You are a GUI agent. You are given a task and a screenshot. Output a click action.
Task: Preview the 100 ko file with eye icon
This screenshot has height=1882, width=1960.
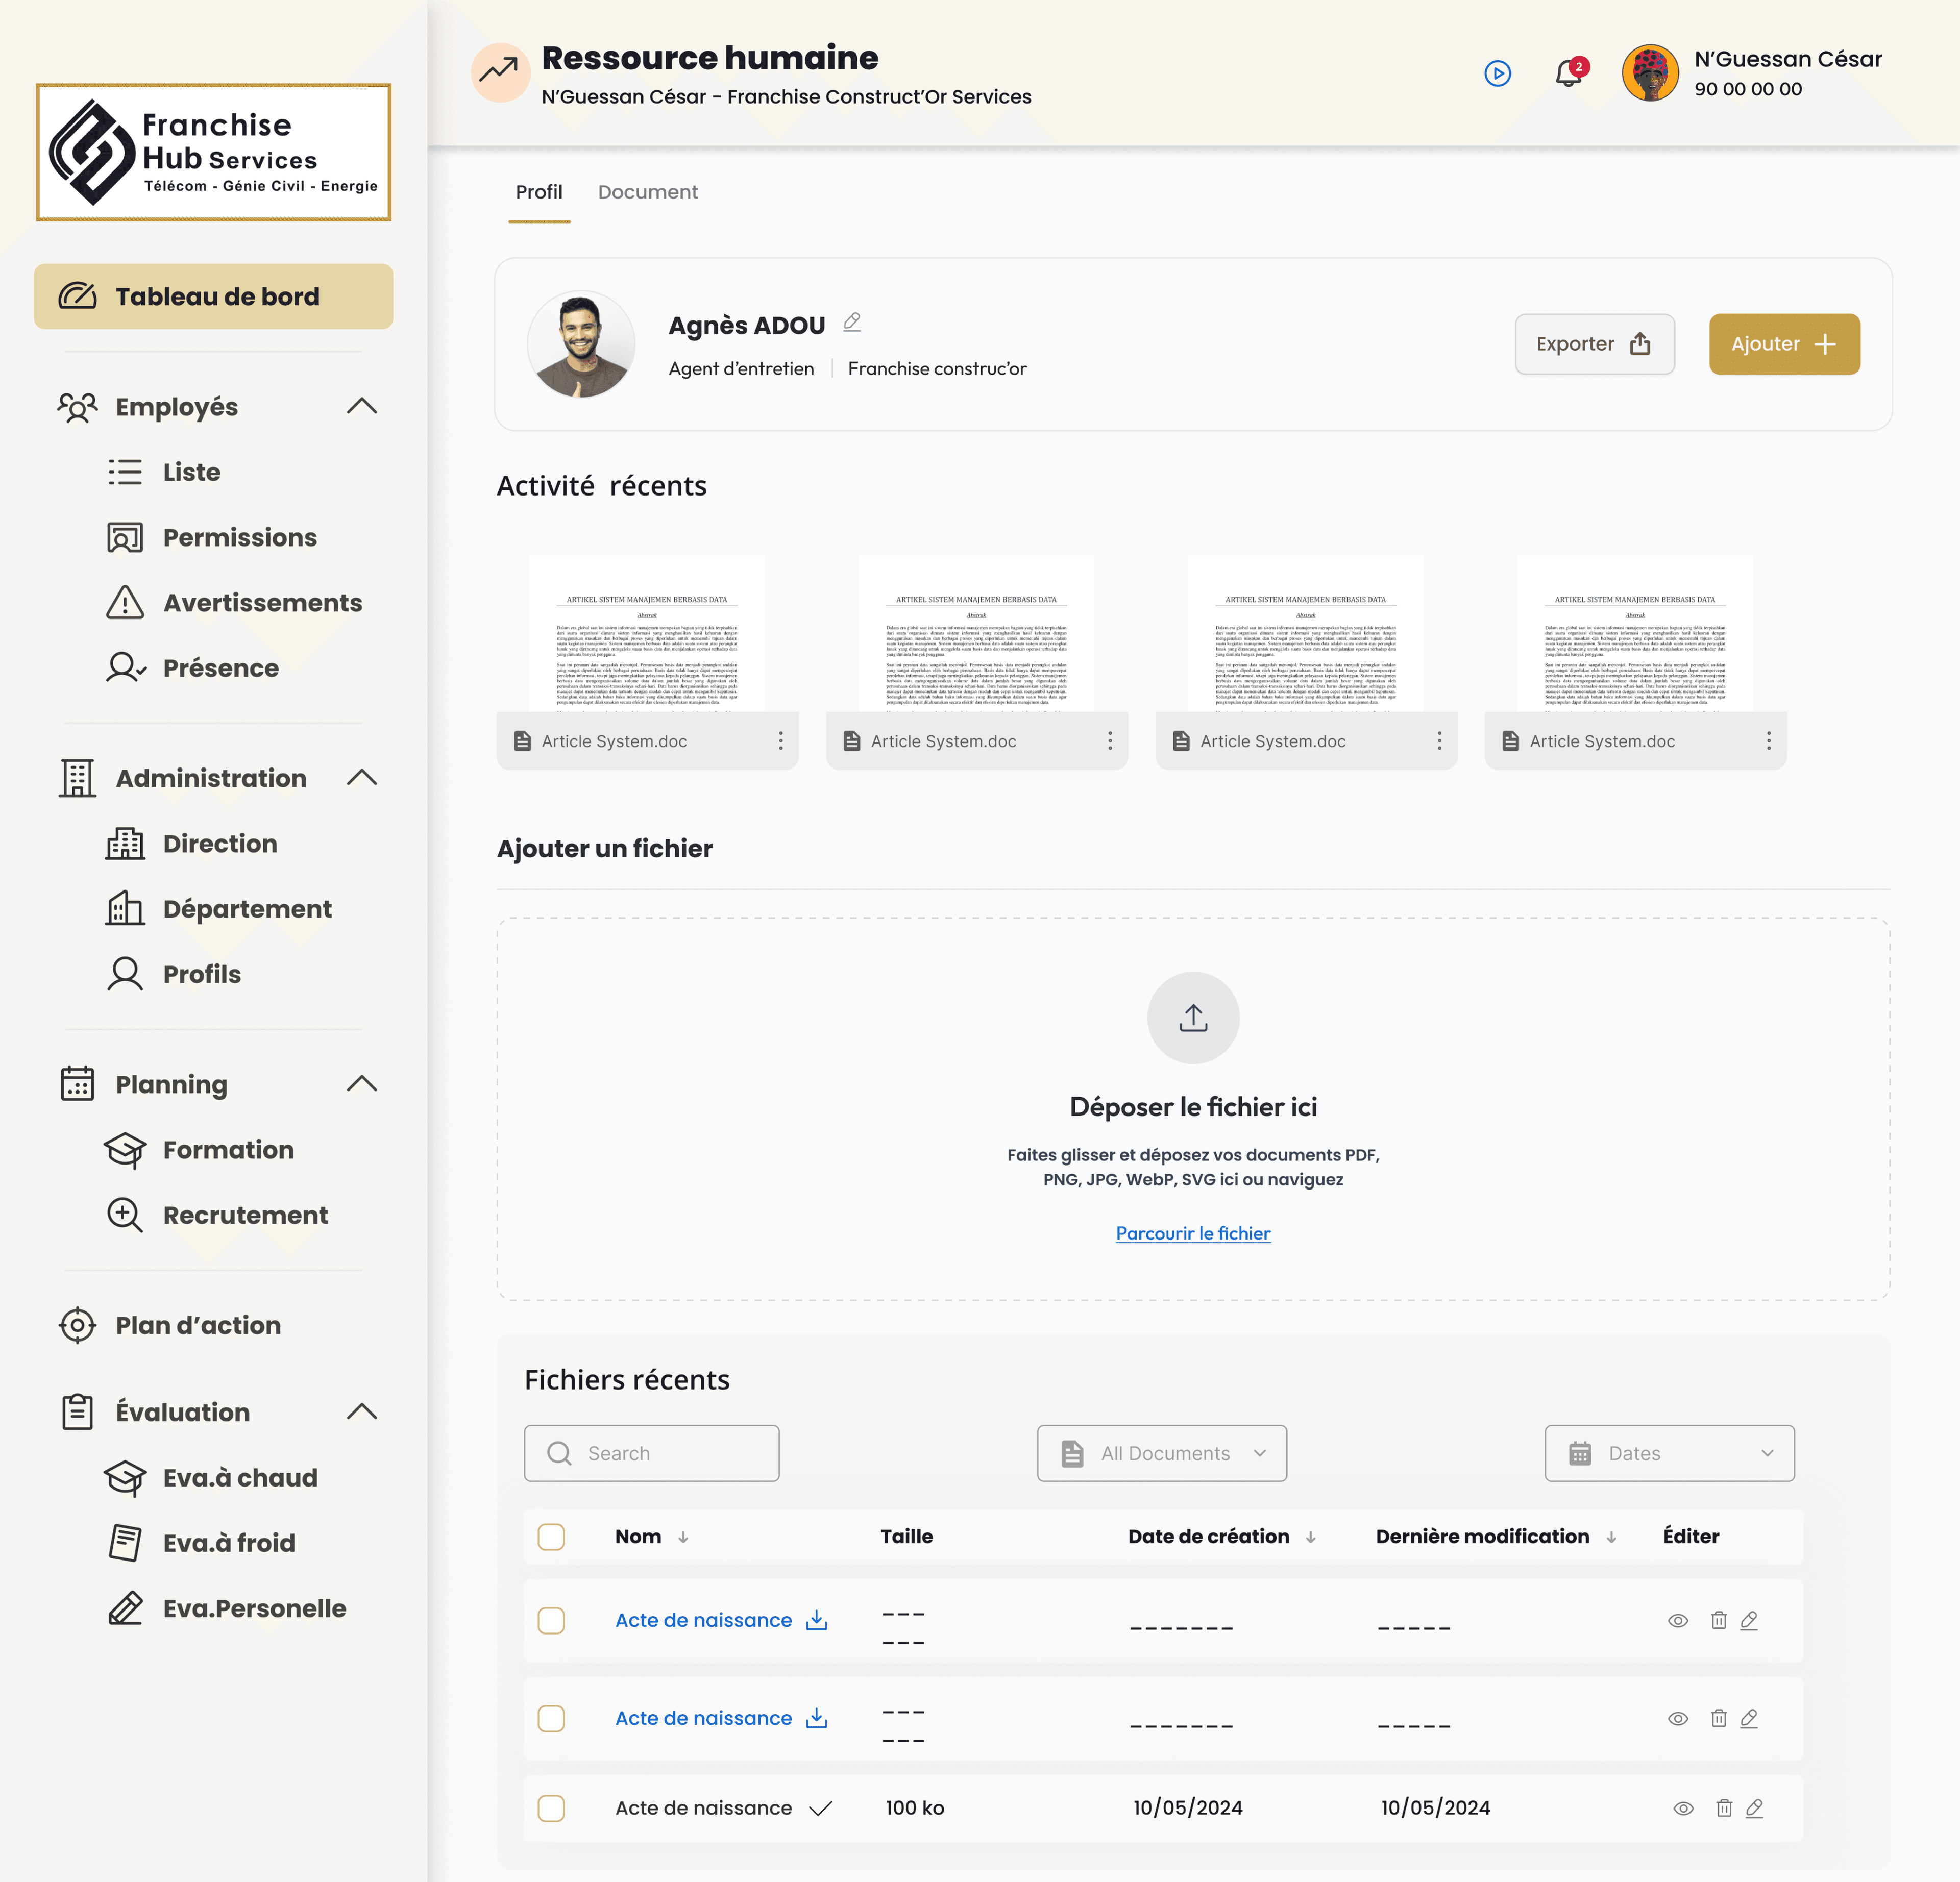click(1683, 1808)
